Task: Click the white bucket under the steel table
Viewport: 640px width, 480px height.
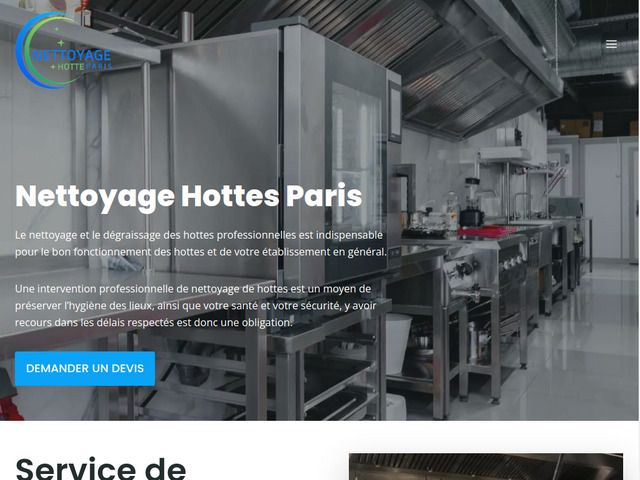Action: coord(398,344)
